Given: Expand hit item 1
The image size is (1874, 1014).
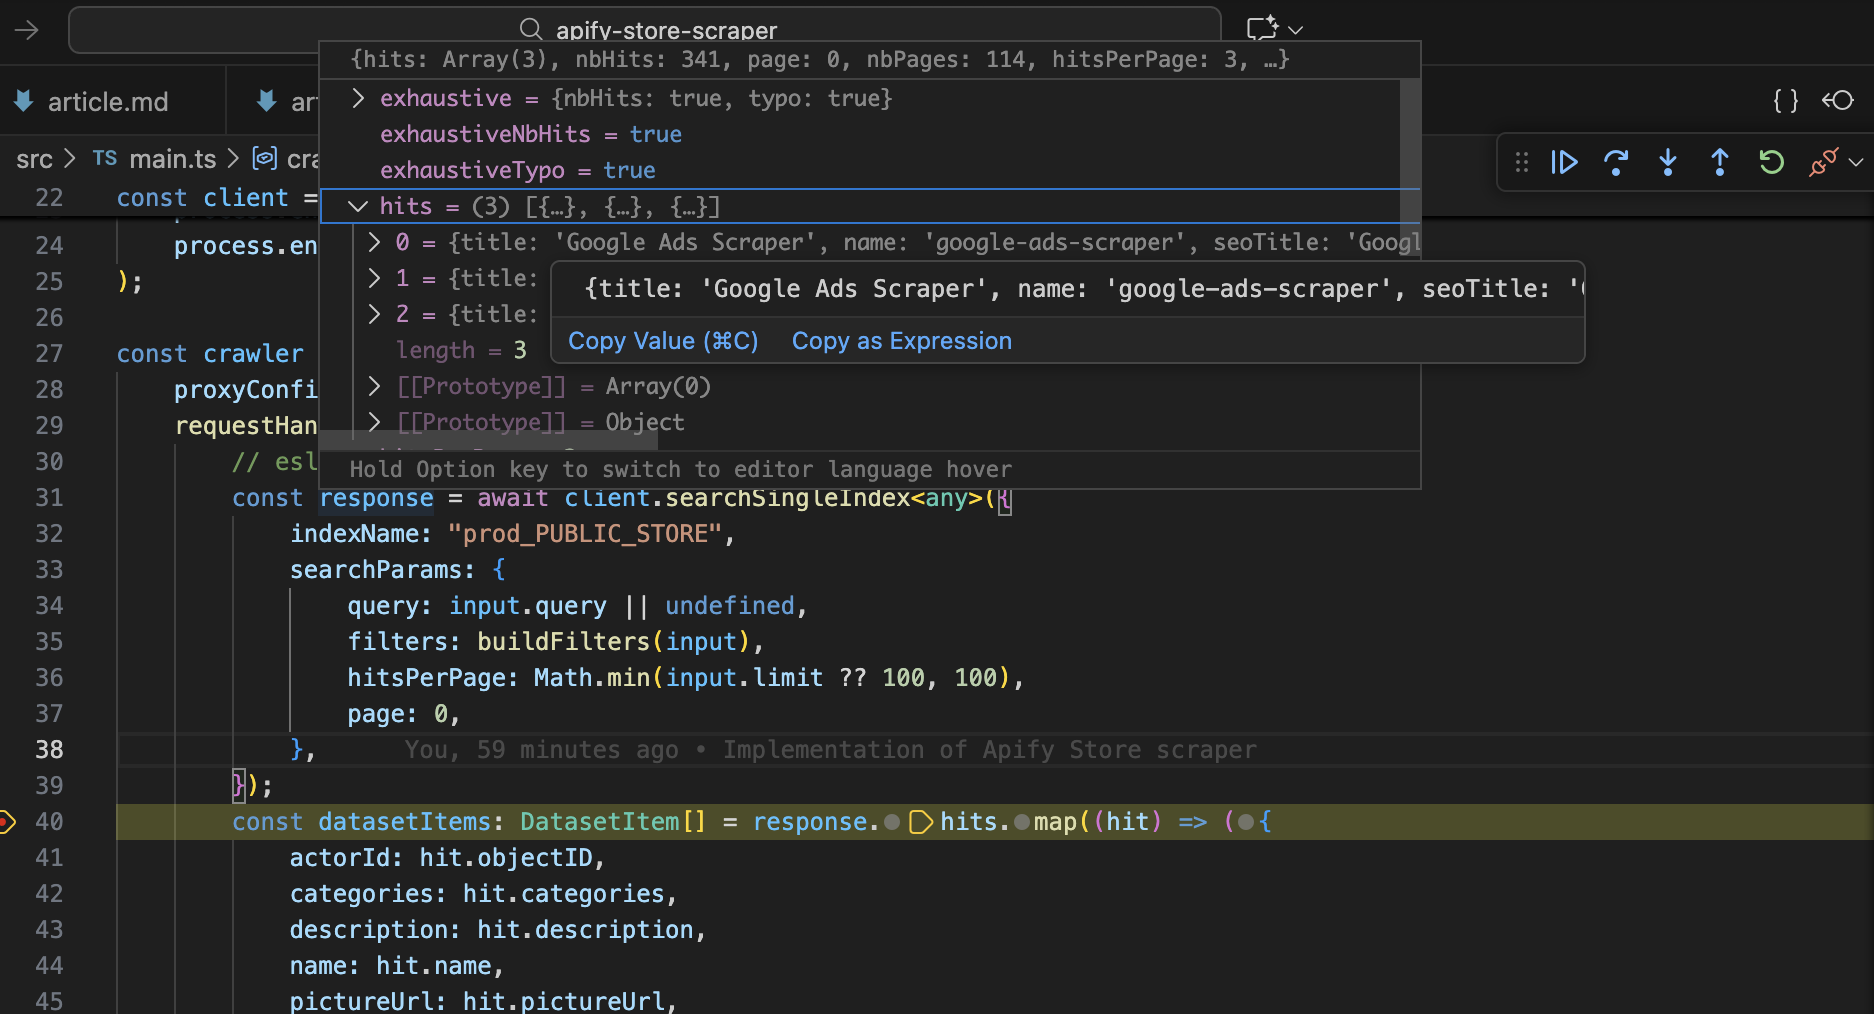Looking at the screenshot, I should tap(374, 278).
